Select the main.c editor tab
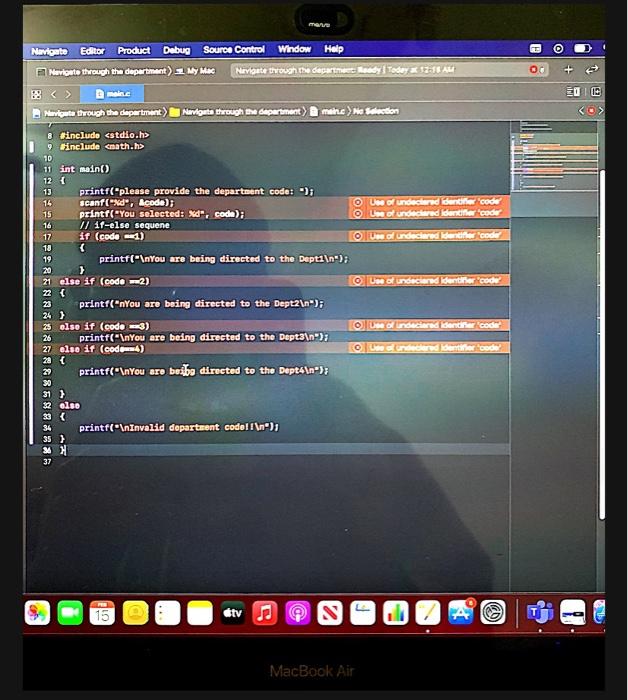Screen dimensions: 628x700 click(112, 94)
